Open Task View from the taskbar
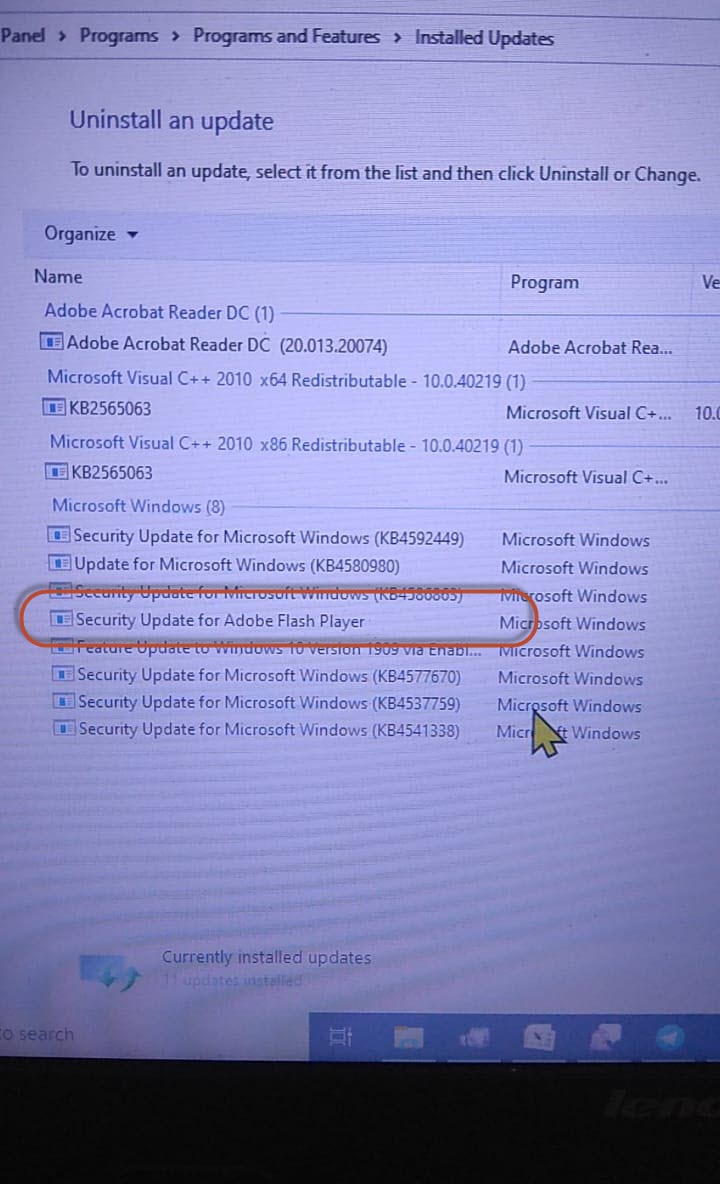The width and height of the screenshot is (720, 1184). 340,1037
